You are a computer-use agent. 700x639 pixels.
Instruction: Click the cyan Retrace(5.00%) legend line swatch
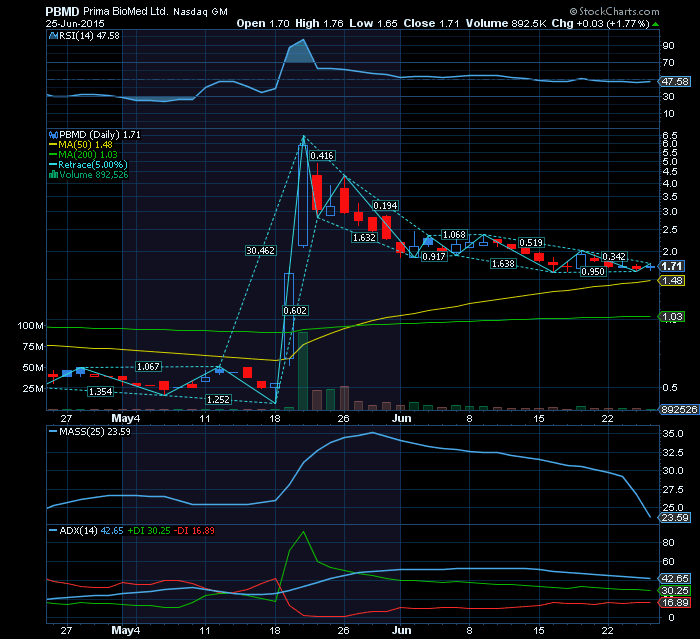(53, 165)
